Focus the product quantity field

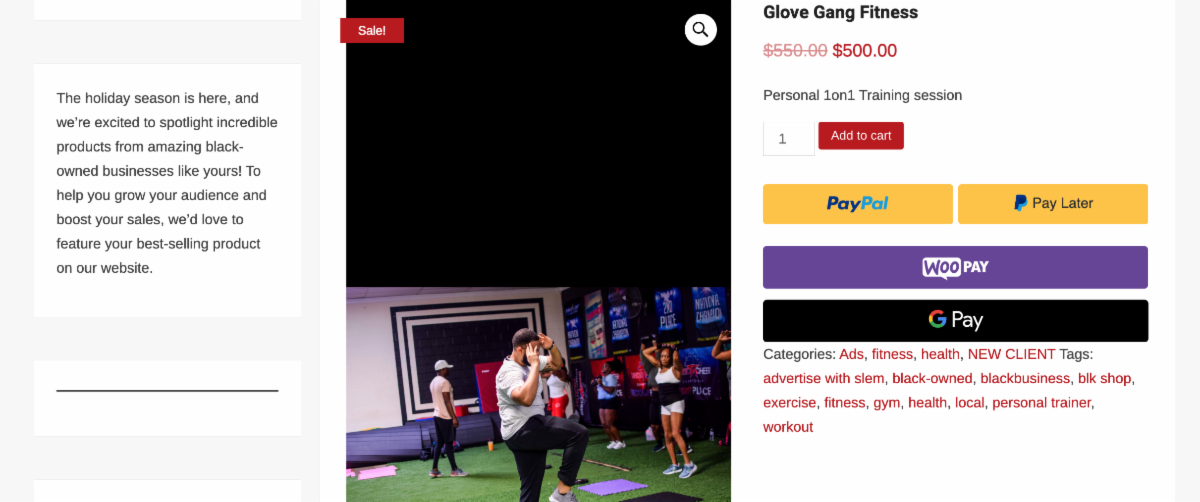(x=788, y=138)
